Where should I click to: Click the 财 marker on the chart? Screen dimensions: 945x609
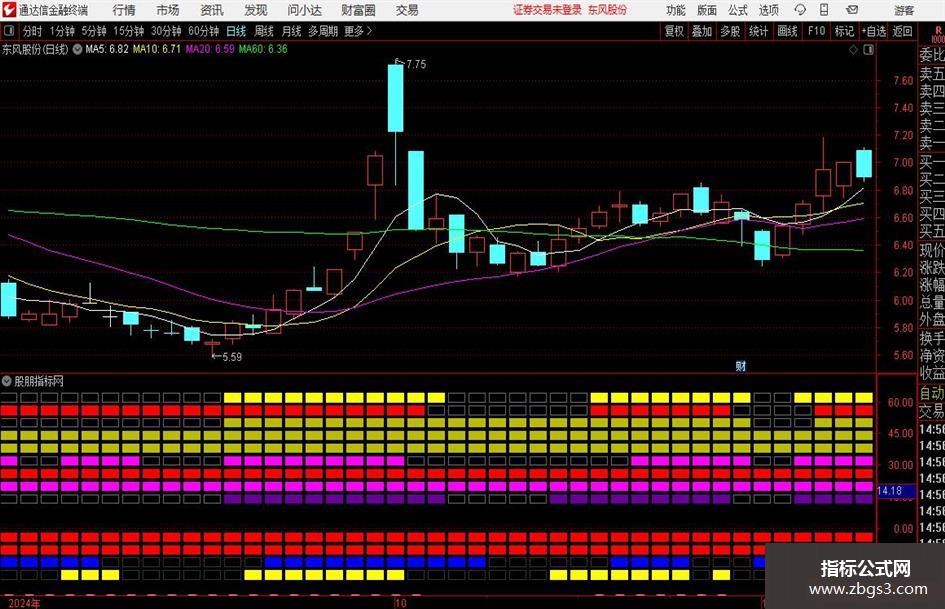(x=741, y=365)
